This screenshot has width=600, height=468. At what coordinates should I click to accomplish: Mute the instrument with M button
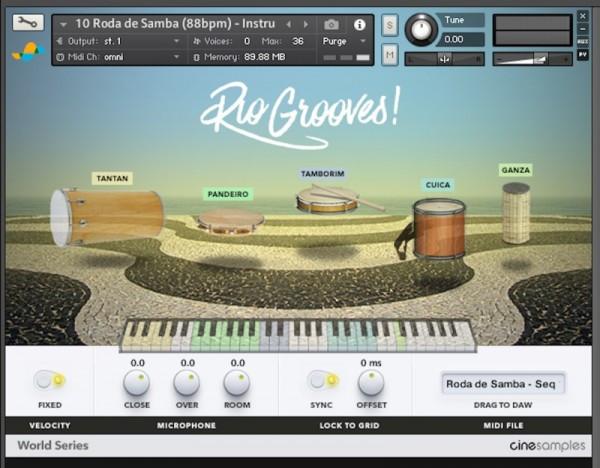(390, 55)
